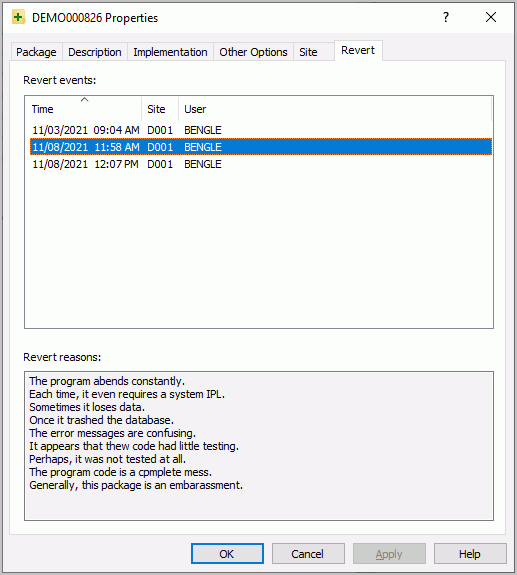Screen dimensions: 517x575
Task: Click the question mark help icon
Action: point(446,17)
